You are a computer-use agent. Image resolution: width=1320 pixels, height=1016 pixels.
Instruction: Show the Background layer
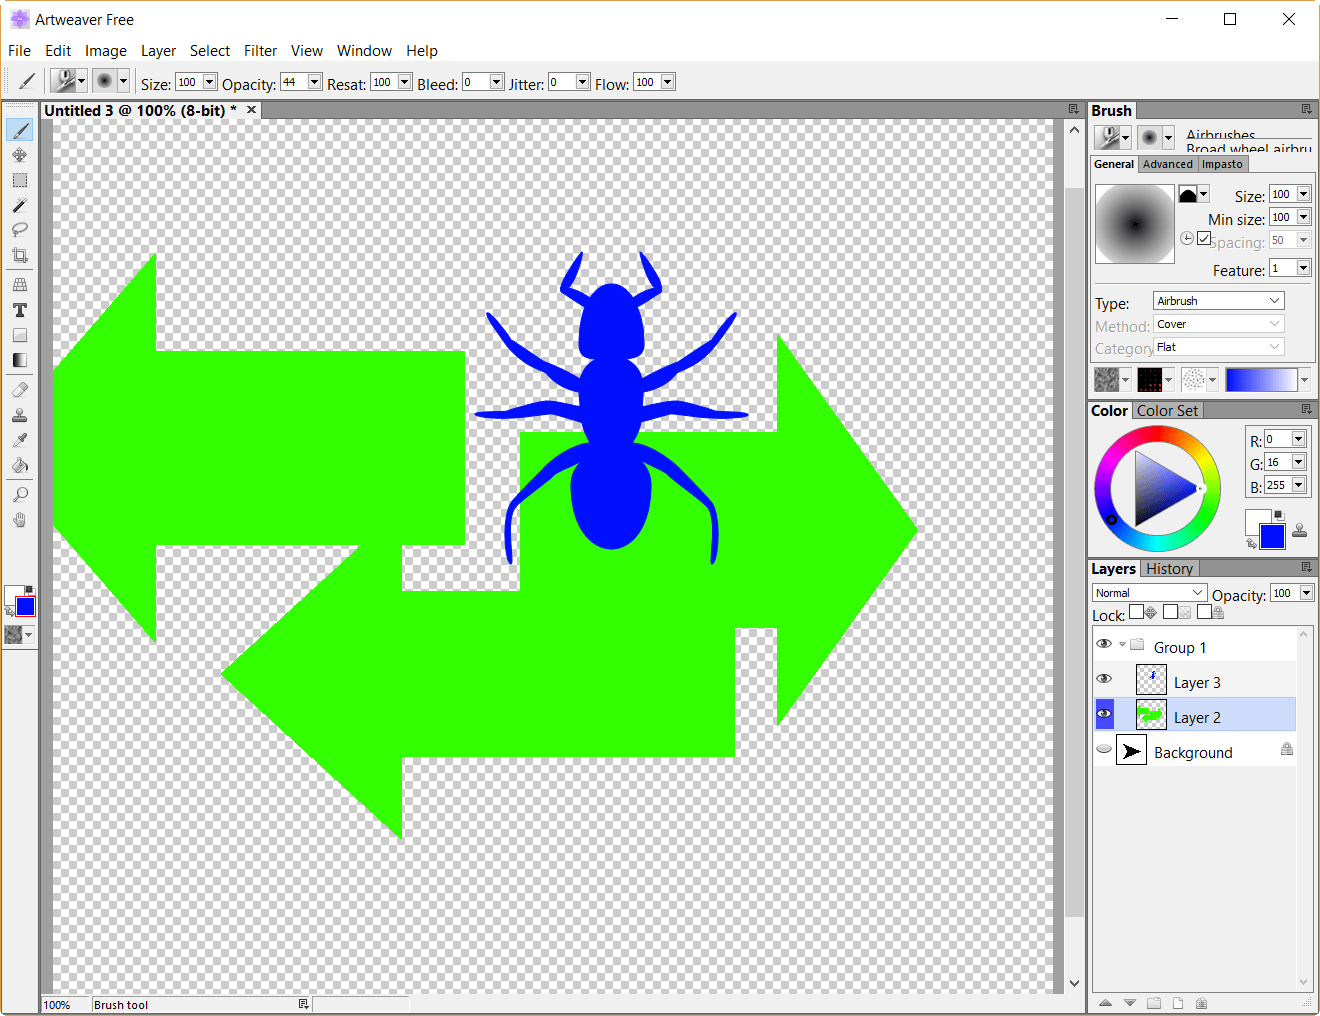pyautogui.click(x=1104, y=750)
